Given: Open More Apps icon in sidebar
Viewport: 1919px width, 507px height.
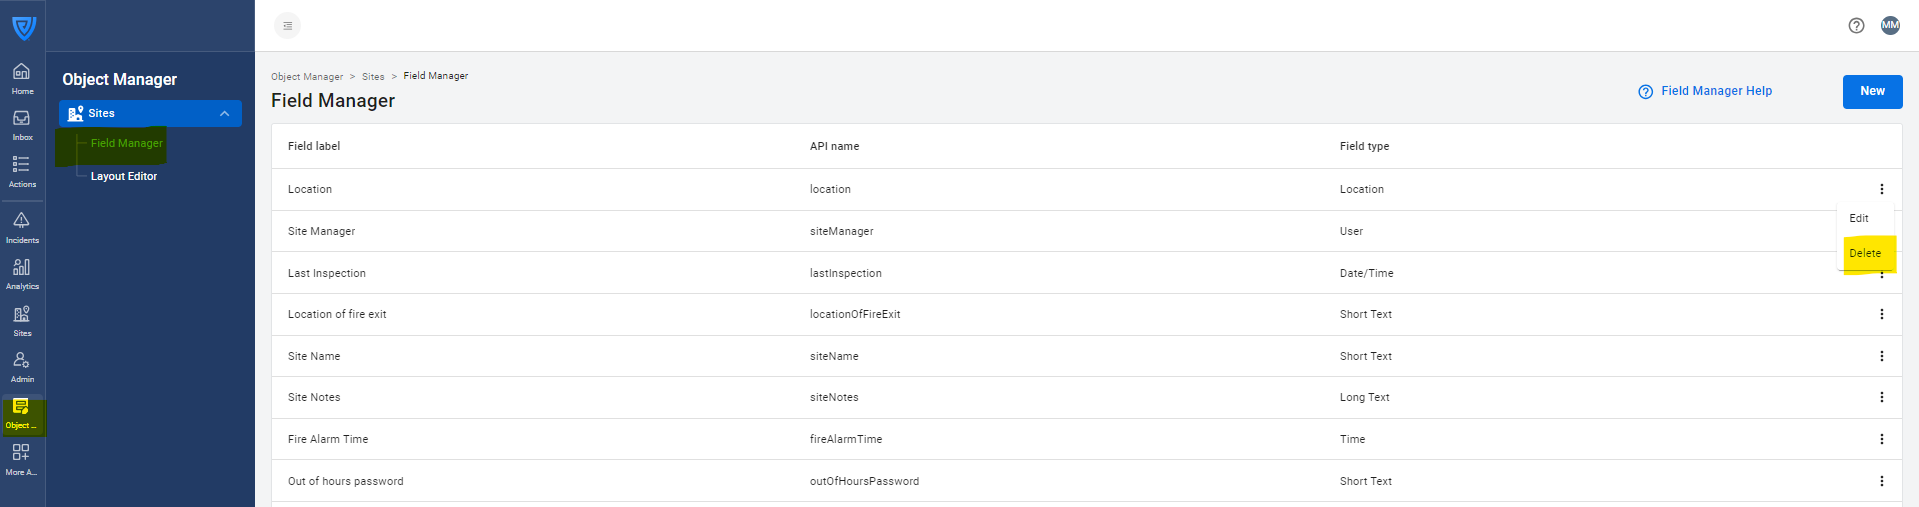Looking at the screenshot, I should (21, 458).
